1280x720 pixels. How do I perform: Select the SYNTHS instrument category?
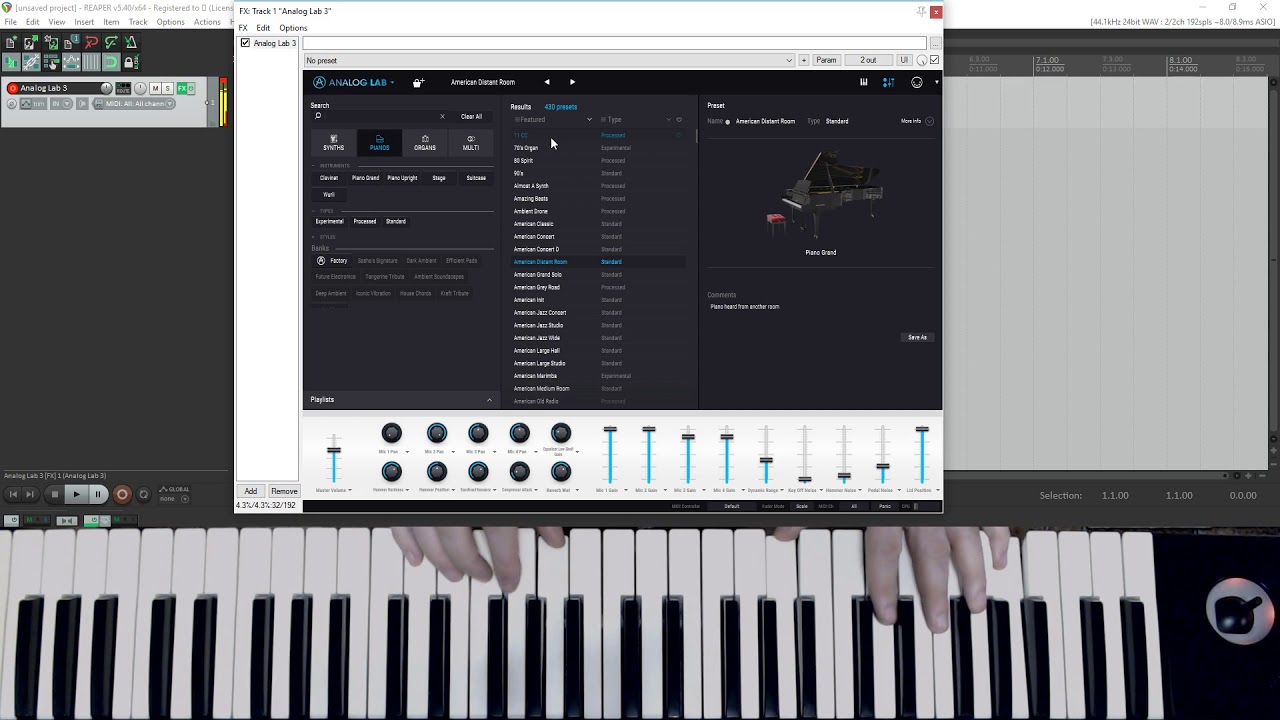333,143
